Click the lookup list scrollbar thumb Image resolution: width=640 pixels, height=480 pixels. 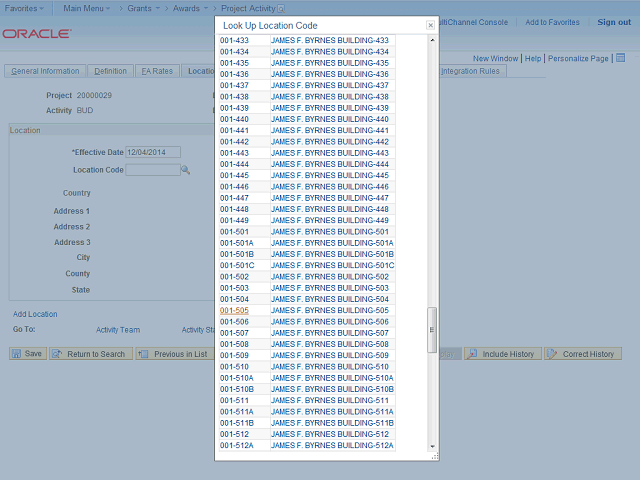432,330
